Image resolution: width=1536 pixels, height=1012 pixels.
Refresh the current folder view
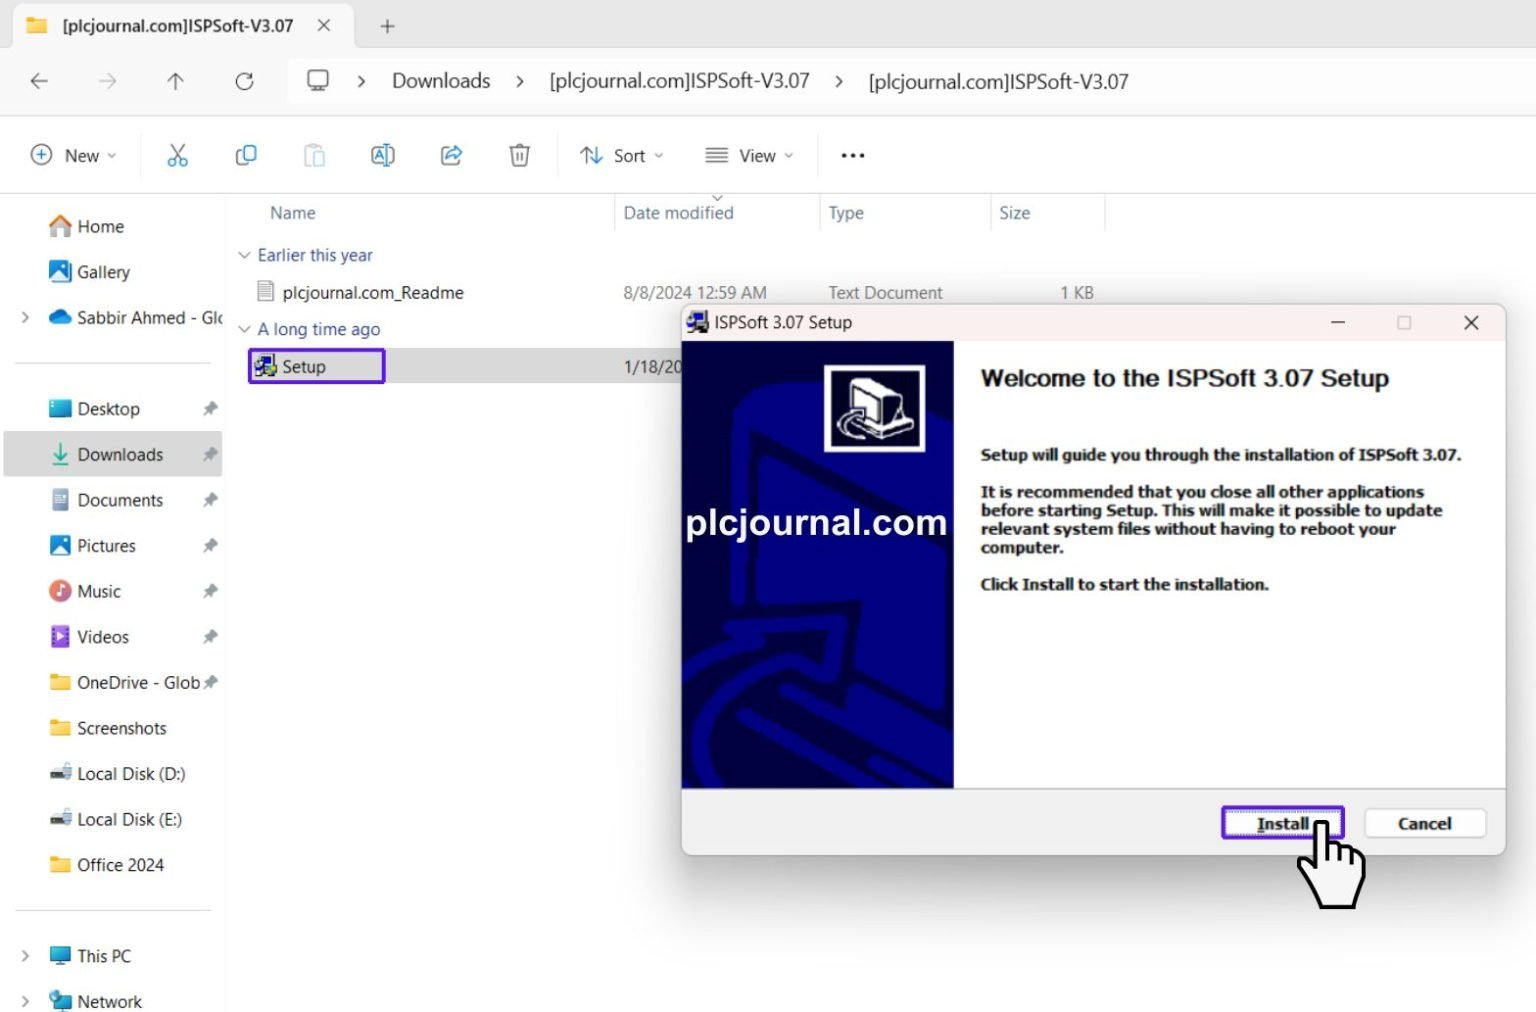[x=243, y=81]
